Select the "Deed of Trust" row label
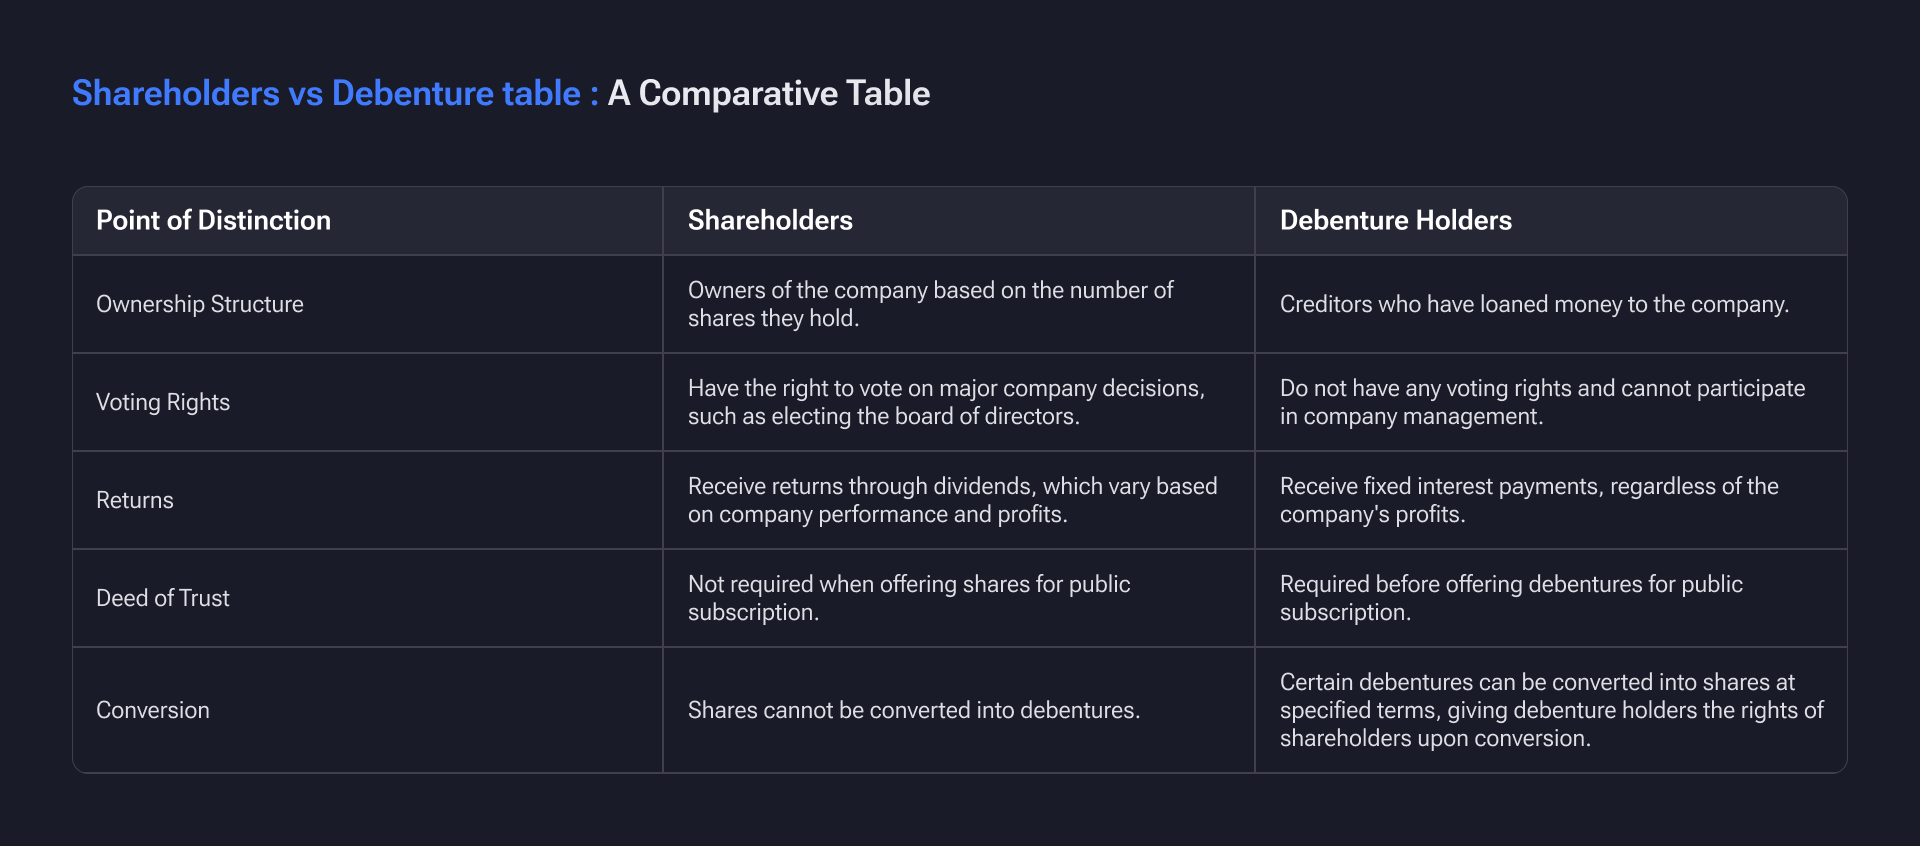1920x846 pixels. pyautogui.click(x=163, y=599)
